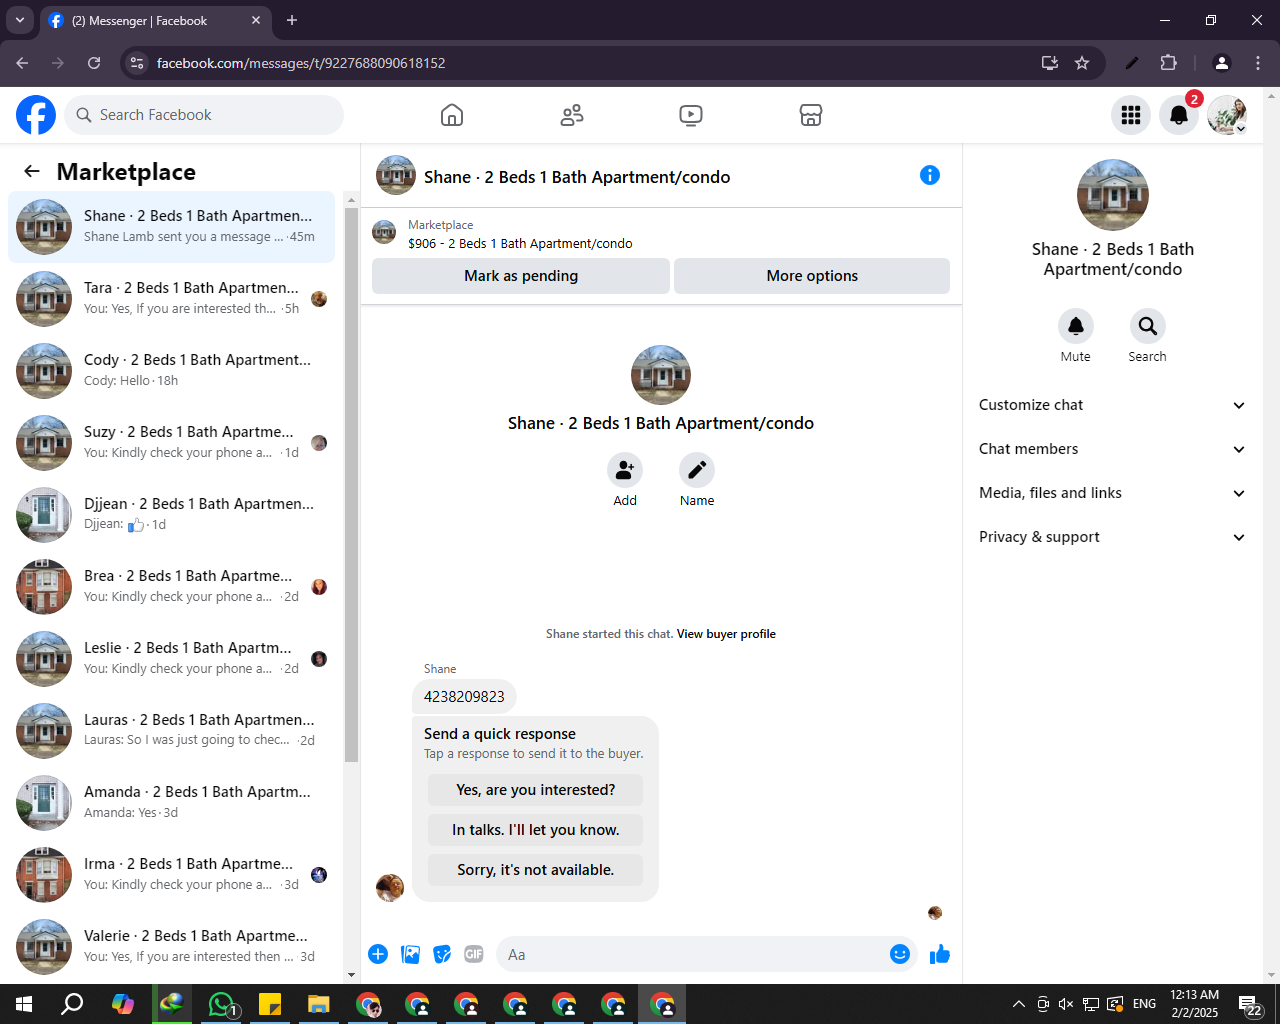1280x1024 pixels.
Task: Reload the Messenger page
Action: [94, 63]
